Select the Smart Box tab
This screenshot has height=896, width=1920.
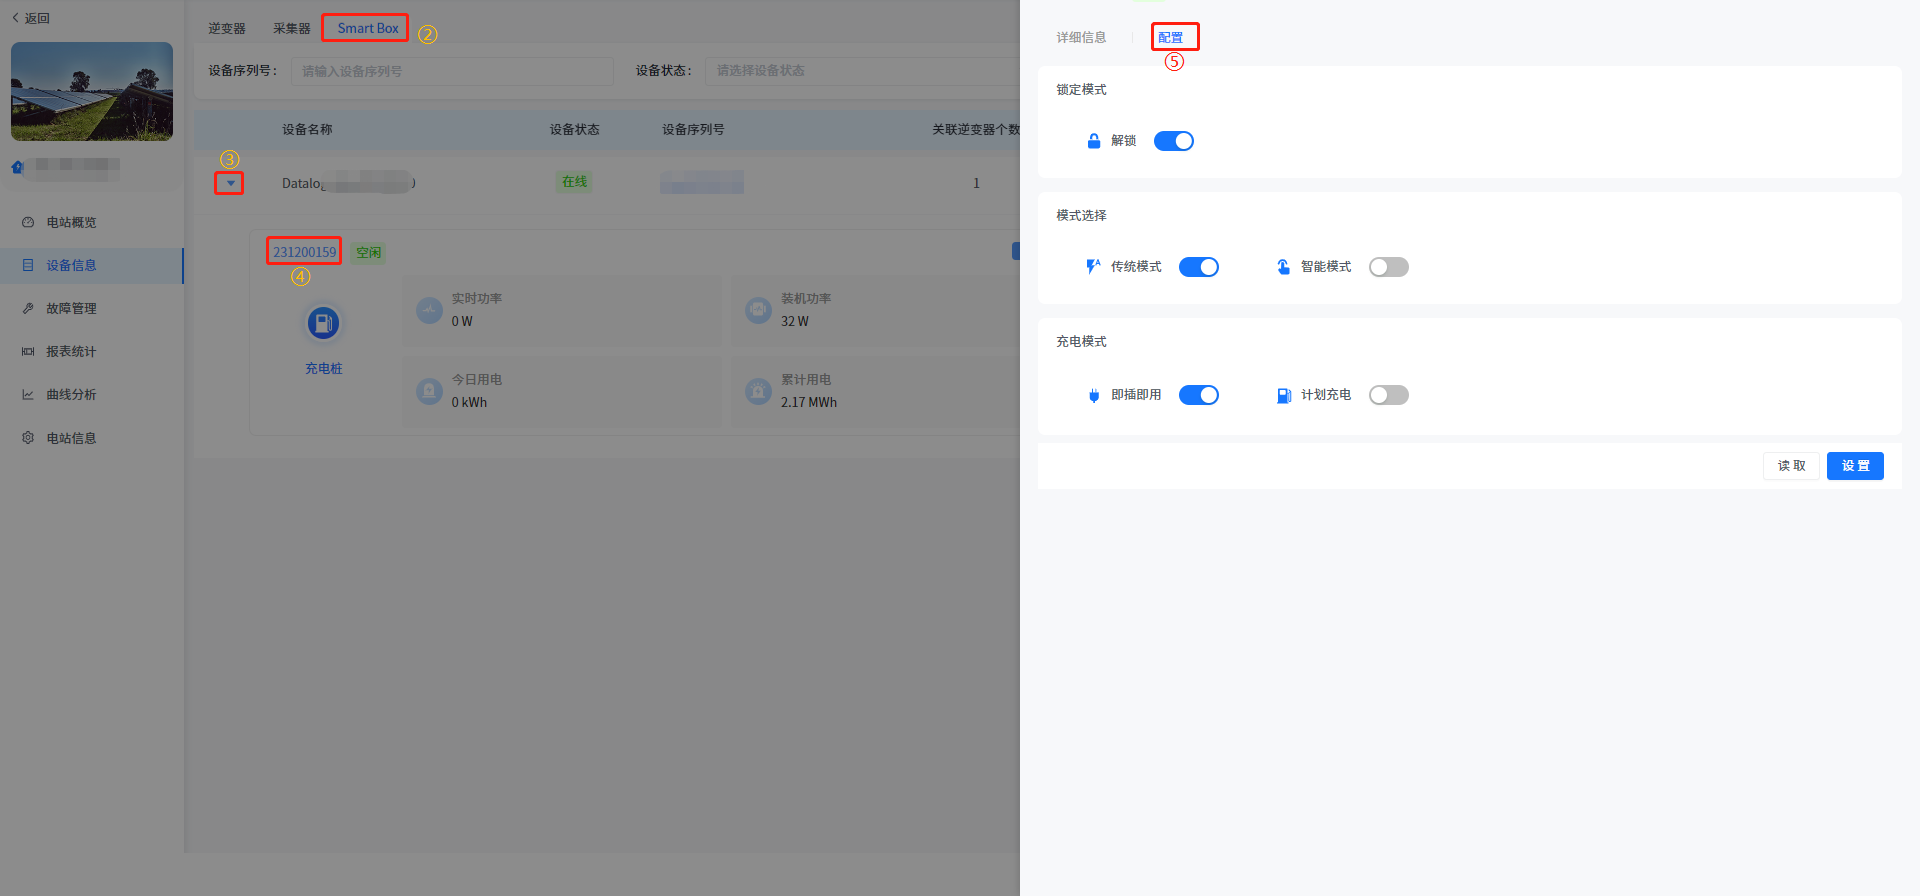[367, 28]
